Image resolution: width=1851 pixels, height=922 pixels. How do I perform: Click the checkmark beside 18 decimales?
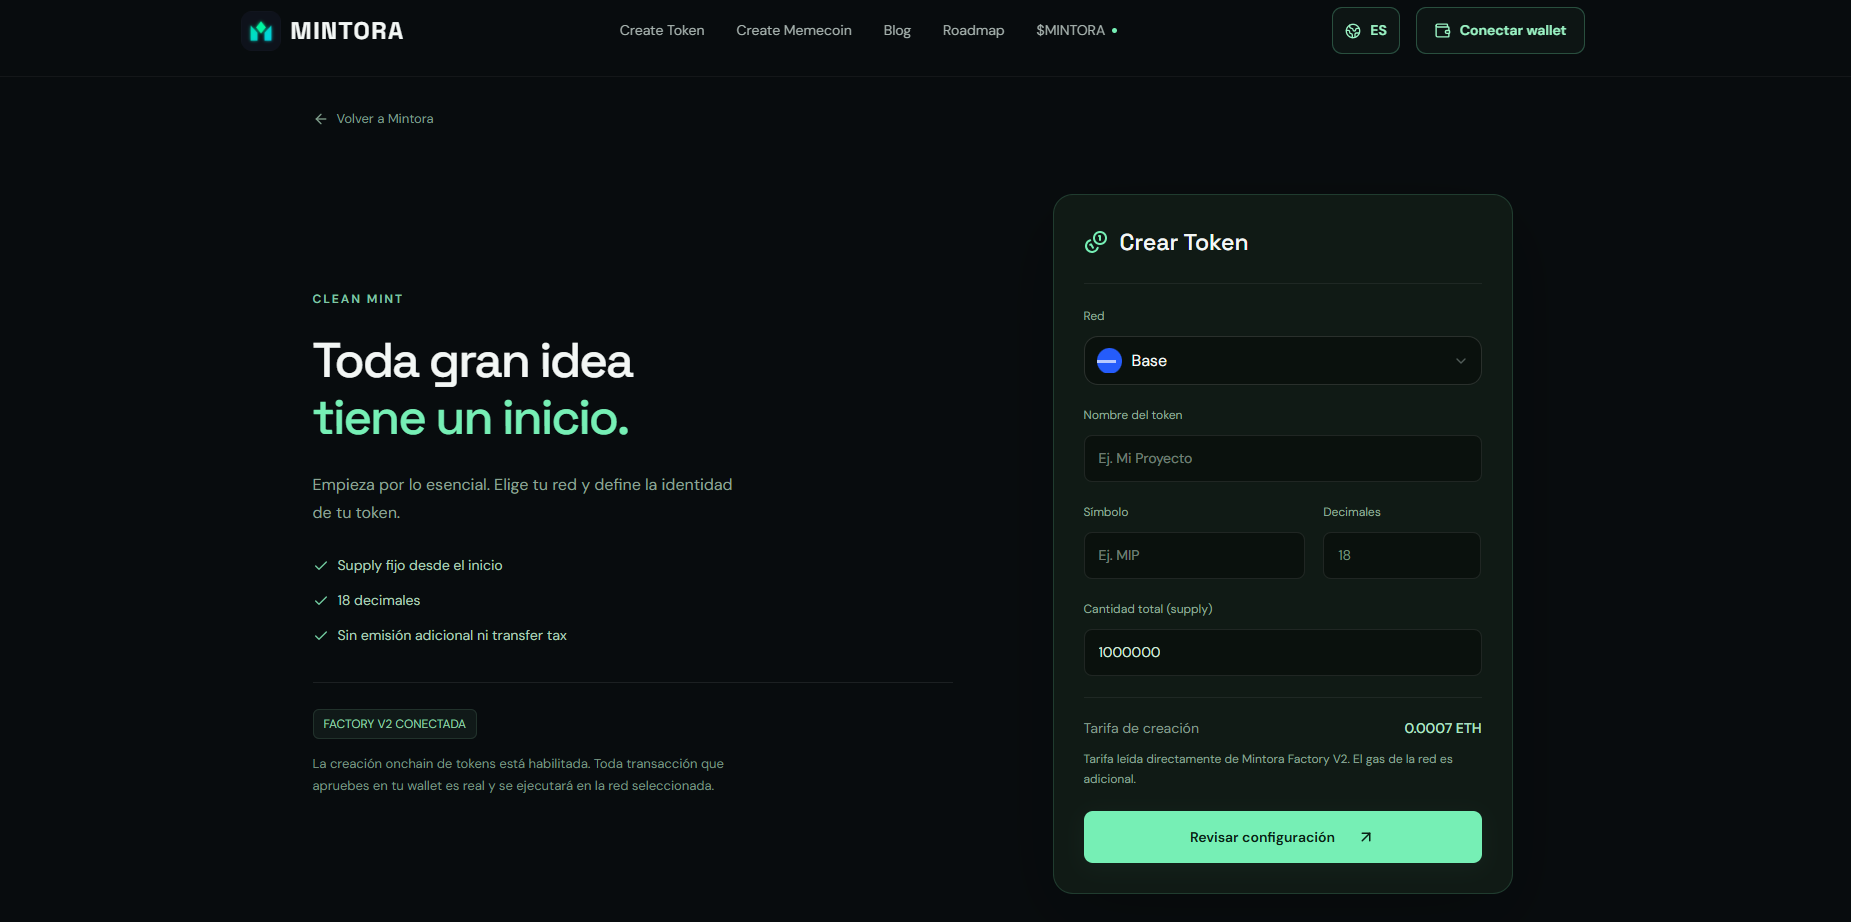point(321,601)
